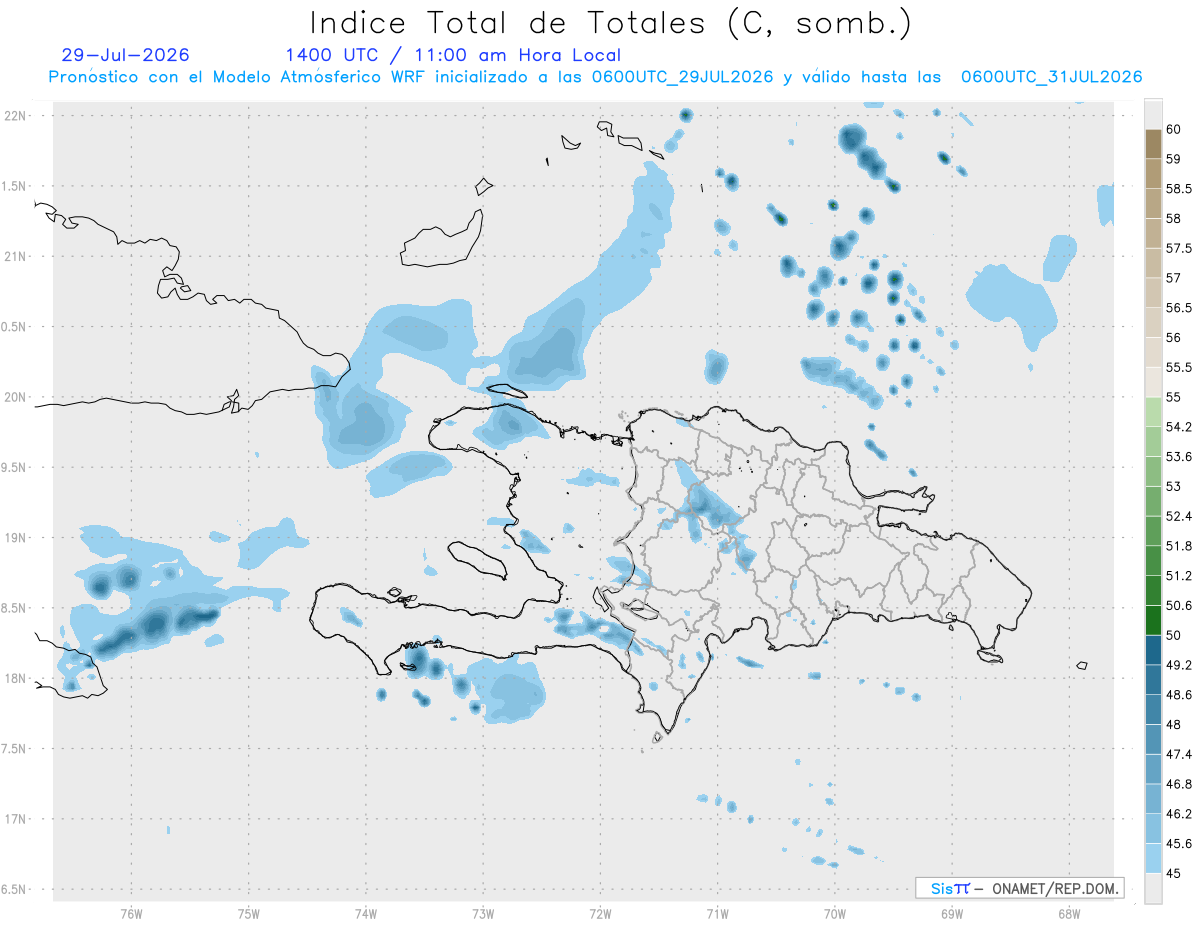Click the "7.5N" latitude label
The height and width of the screenshot is (927, 1200).
click(14, 748)
